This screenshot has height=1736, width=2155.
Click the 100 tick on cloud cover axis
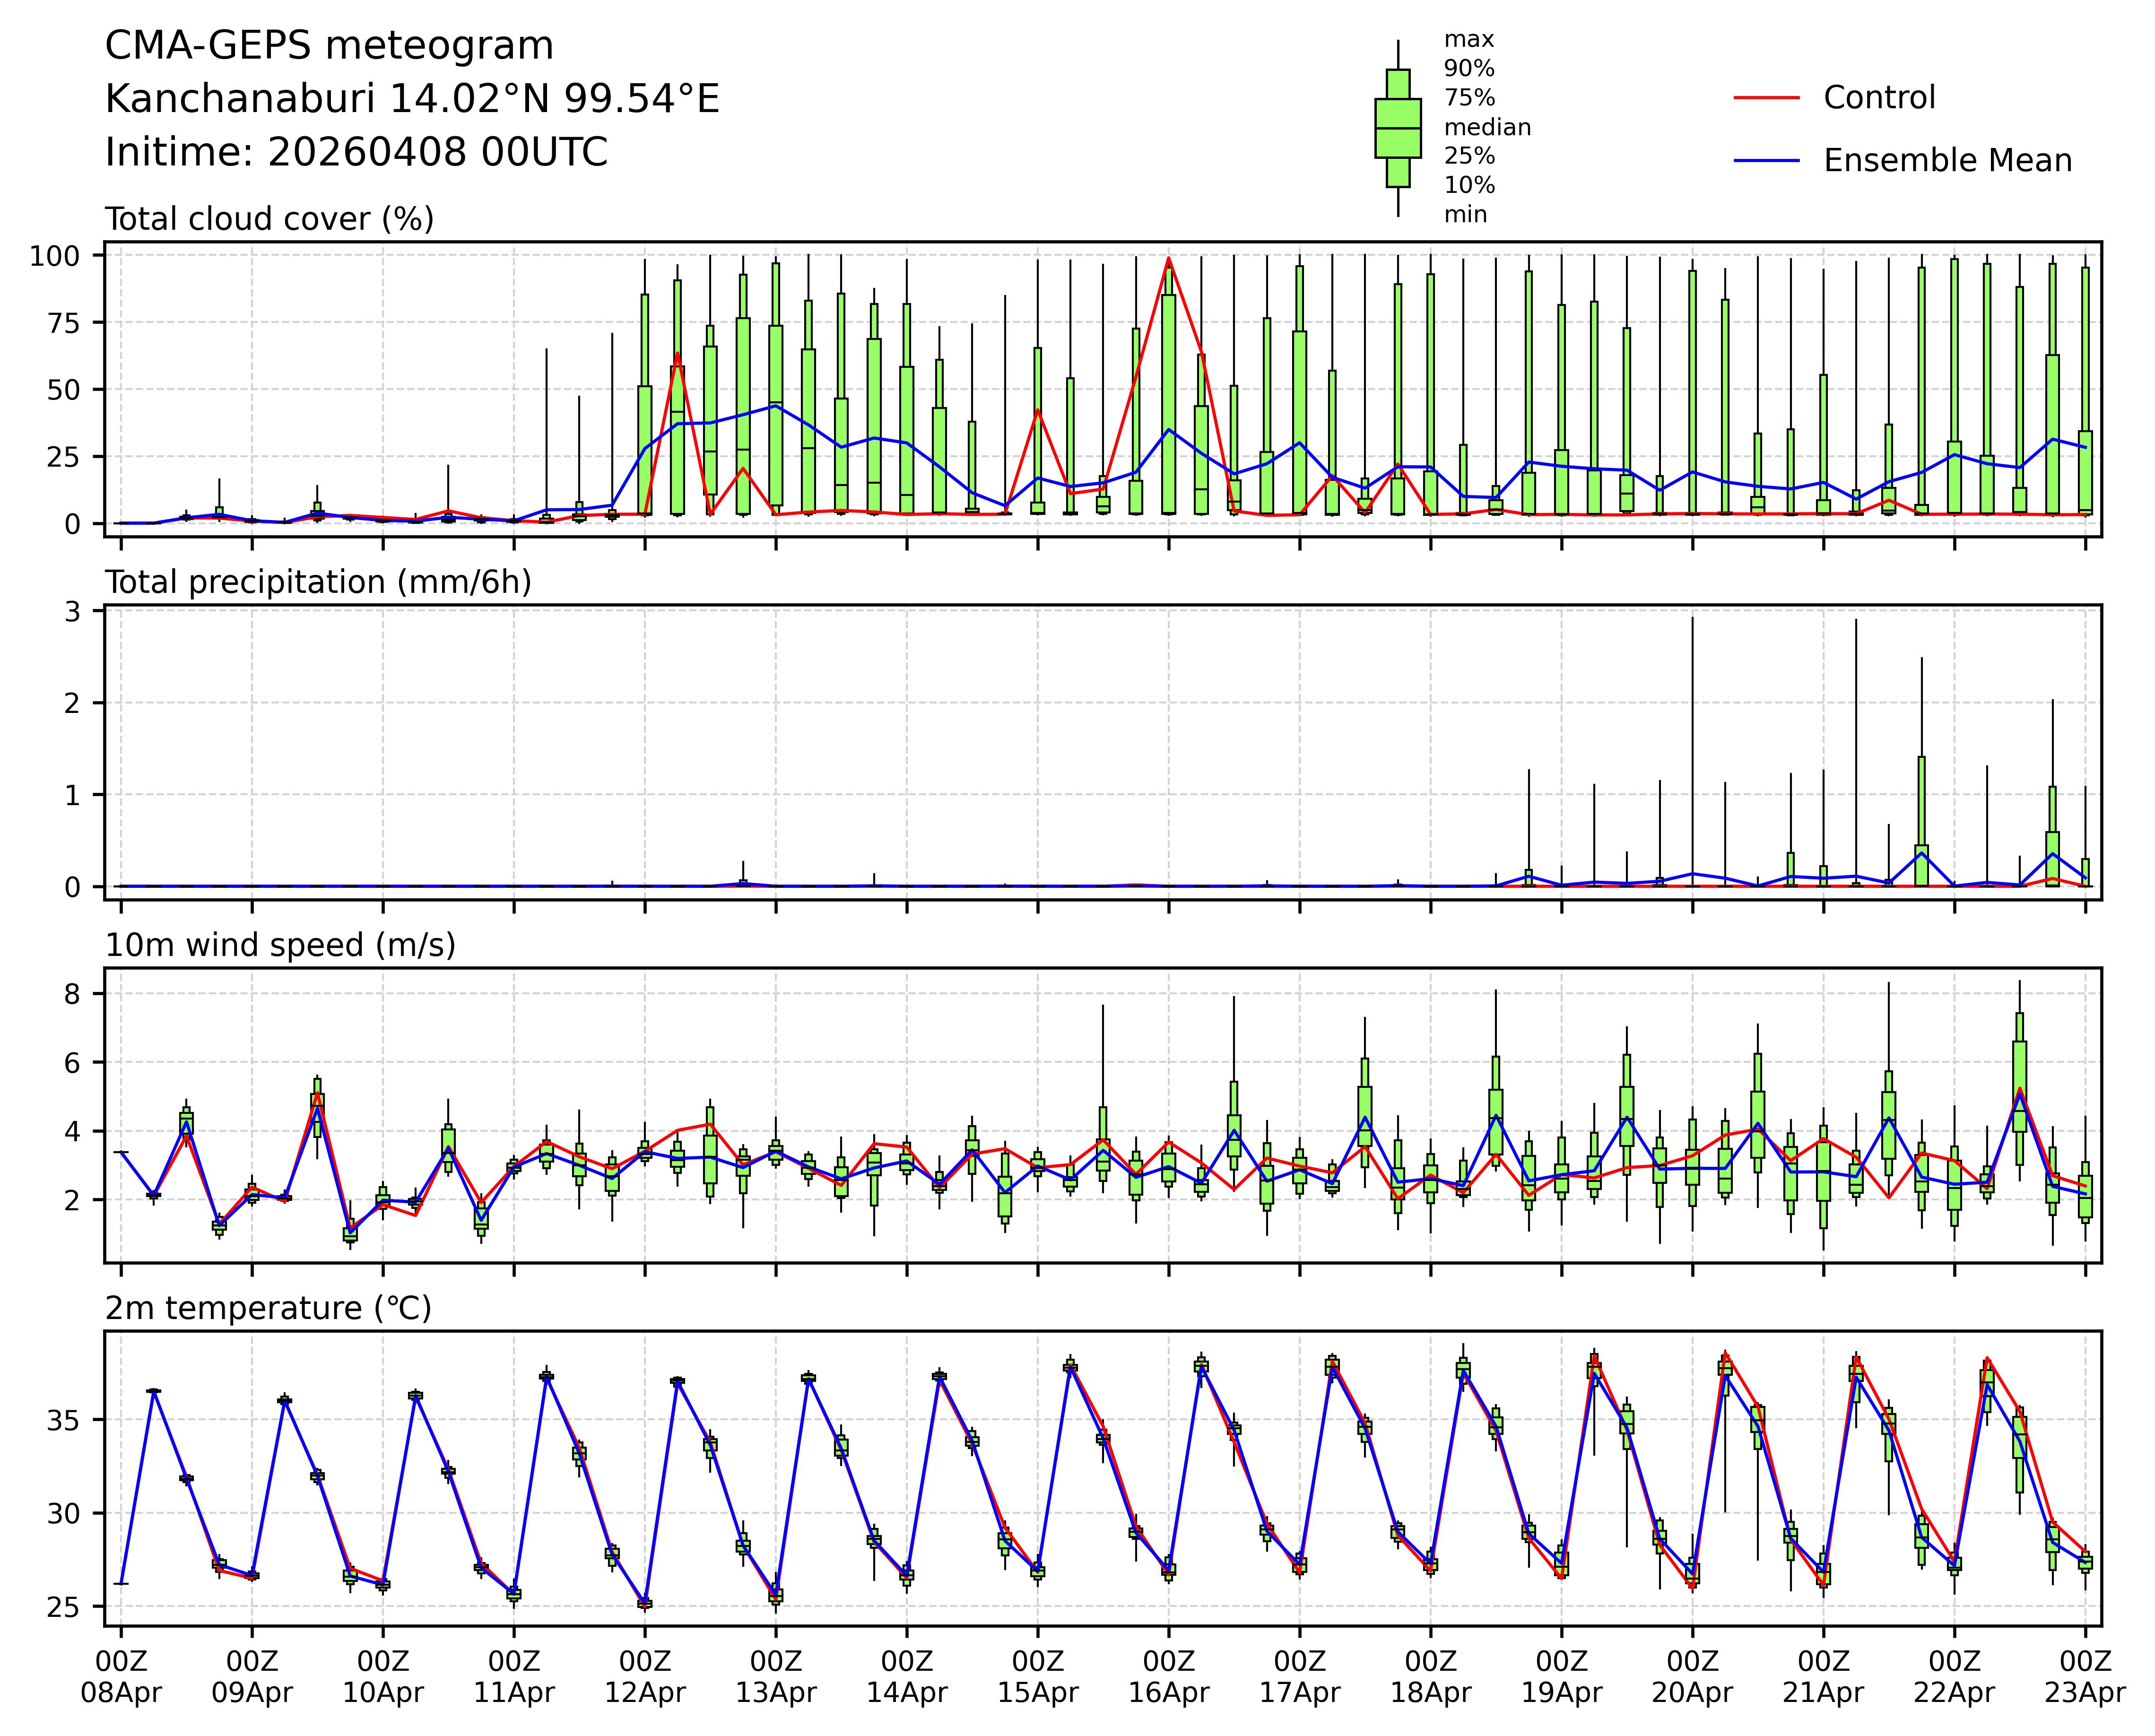point(54,256)
